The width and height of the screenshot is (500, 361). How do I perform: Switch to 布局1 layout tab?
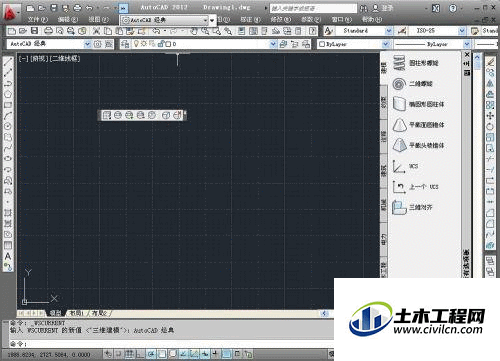76,313
